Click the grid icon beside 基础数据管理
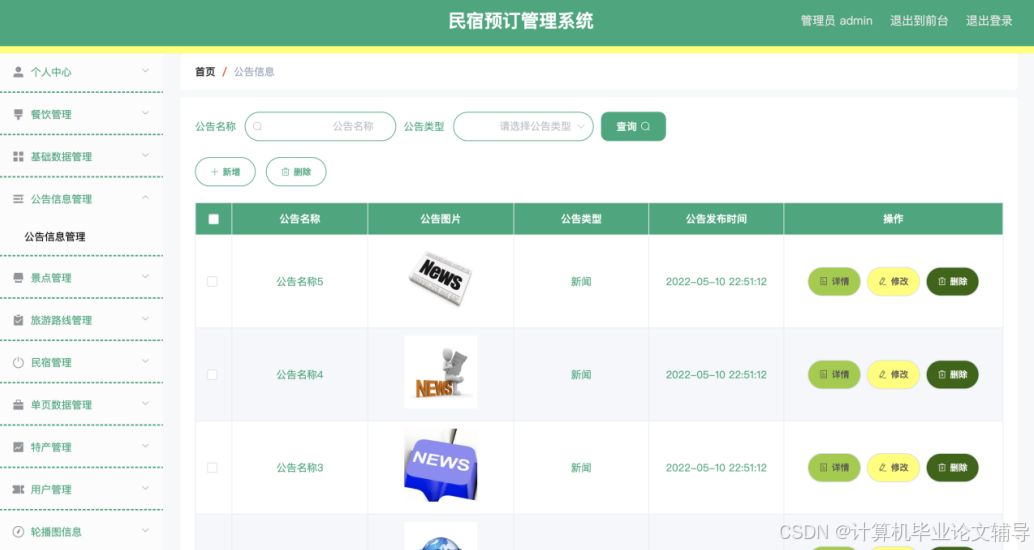 point(18,156)
